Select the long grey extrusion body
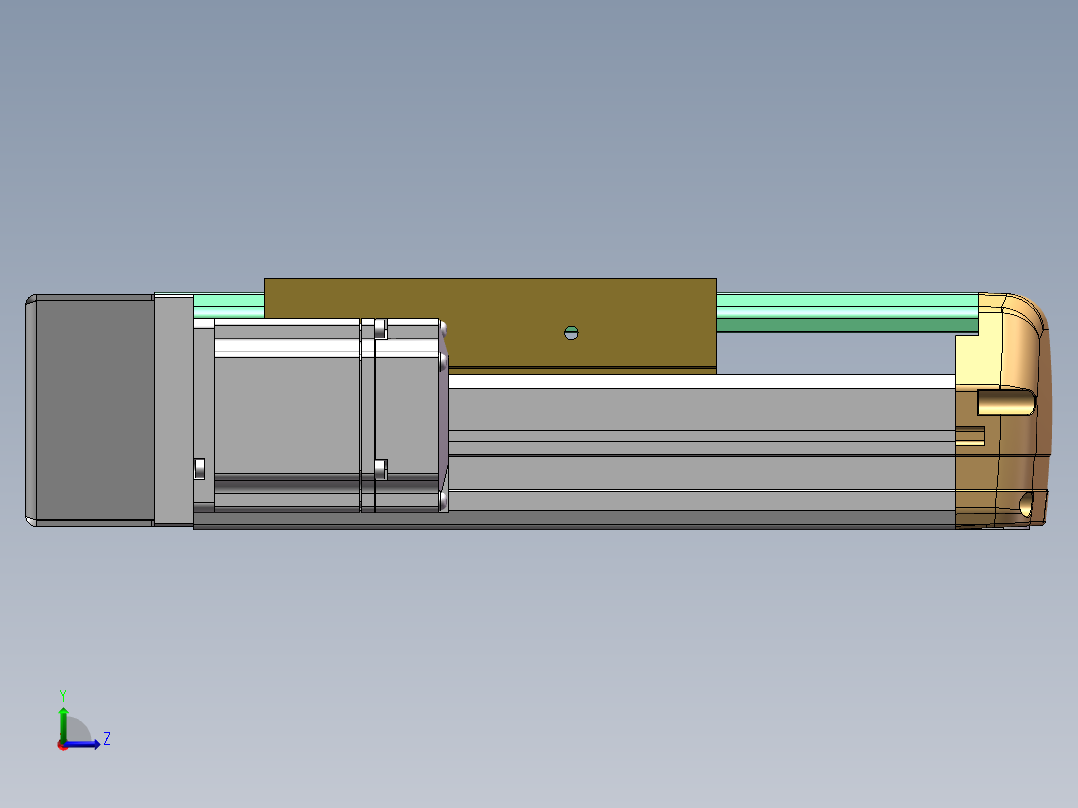This screenshot has width=1078, height=808. (701, 450)
